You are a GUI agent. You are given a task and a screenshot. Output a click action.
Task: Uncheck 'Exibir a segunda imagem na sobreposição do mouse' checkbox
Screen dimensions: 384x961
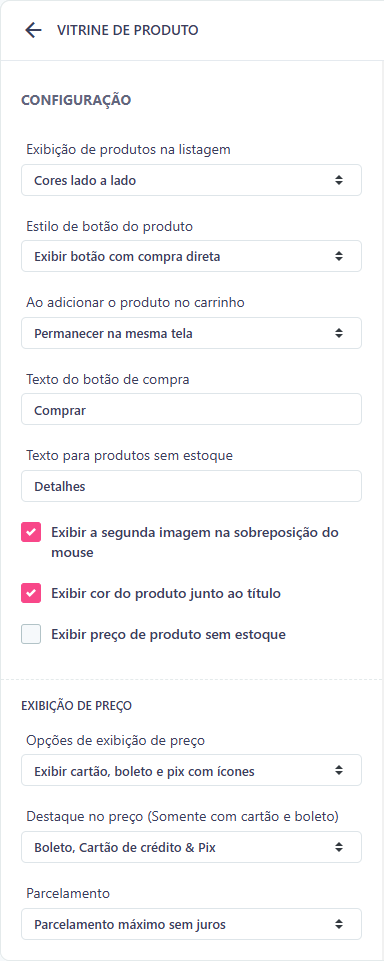pyautogui.click(x=31, y=532)
